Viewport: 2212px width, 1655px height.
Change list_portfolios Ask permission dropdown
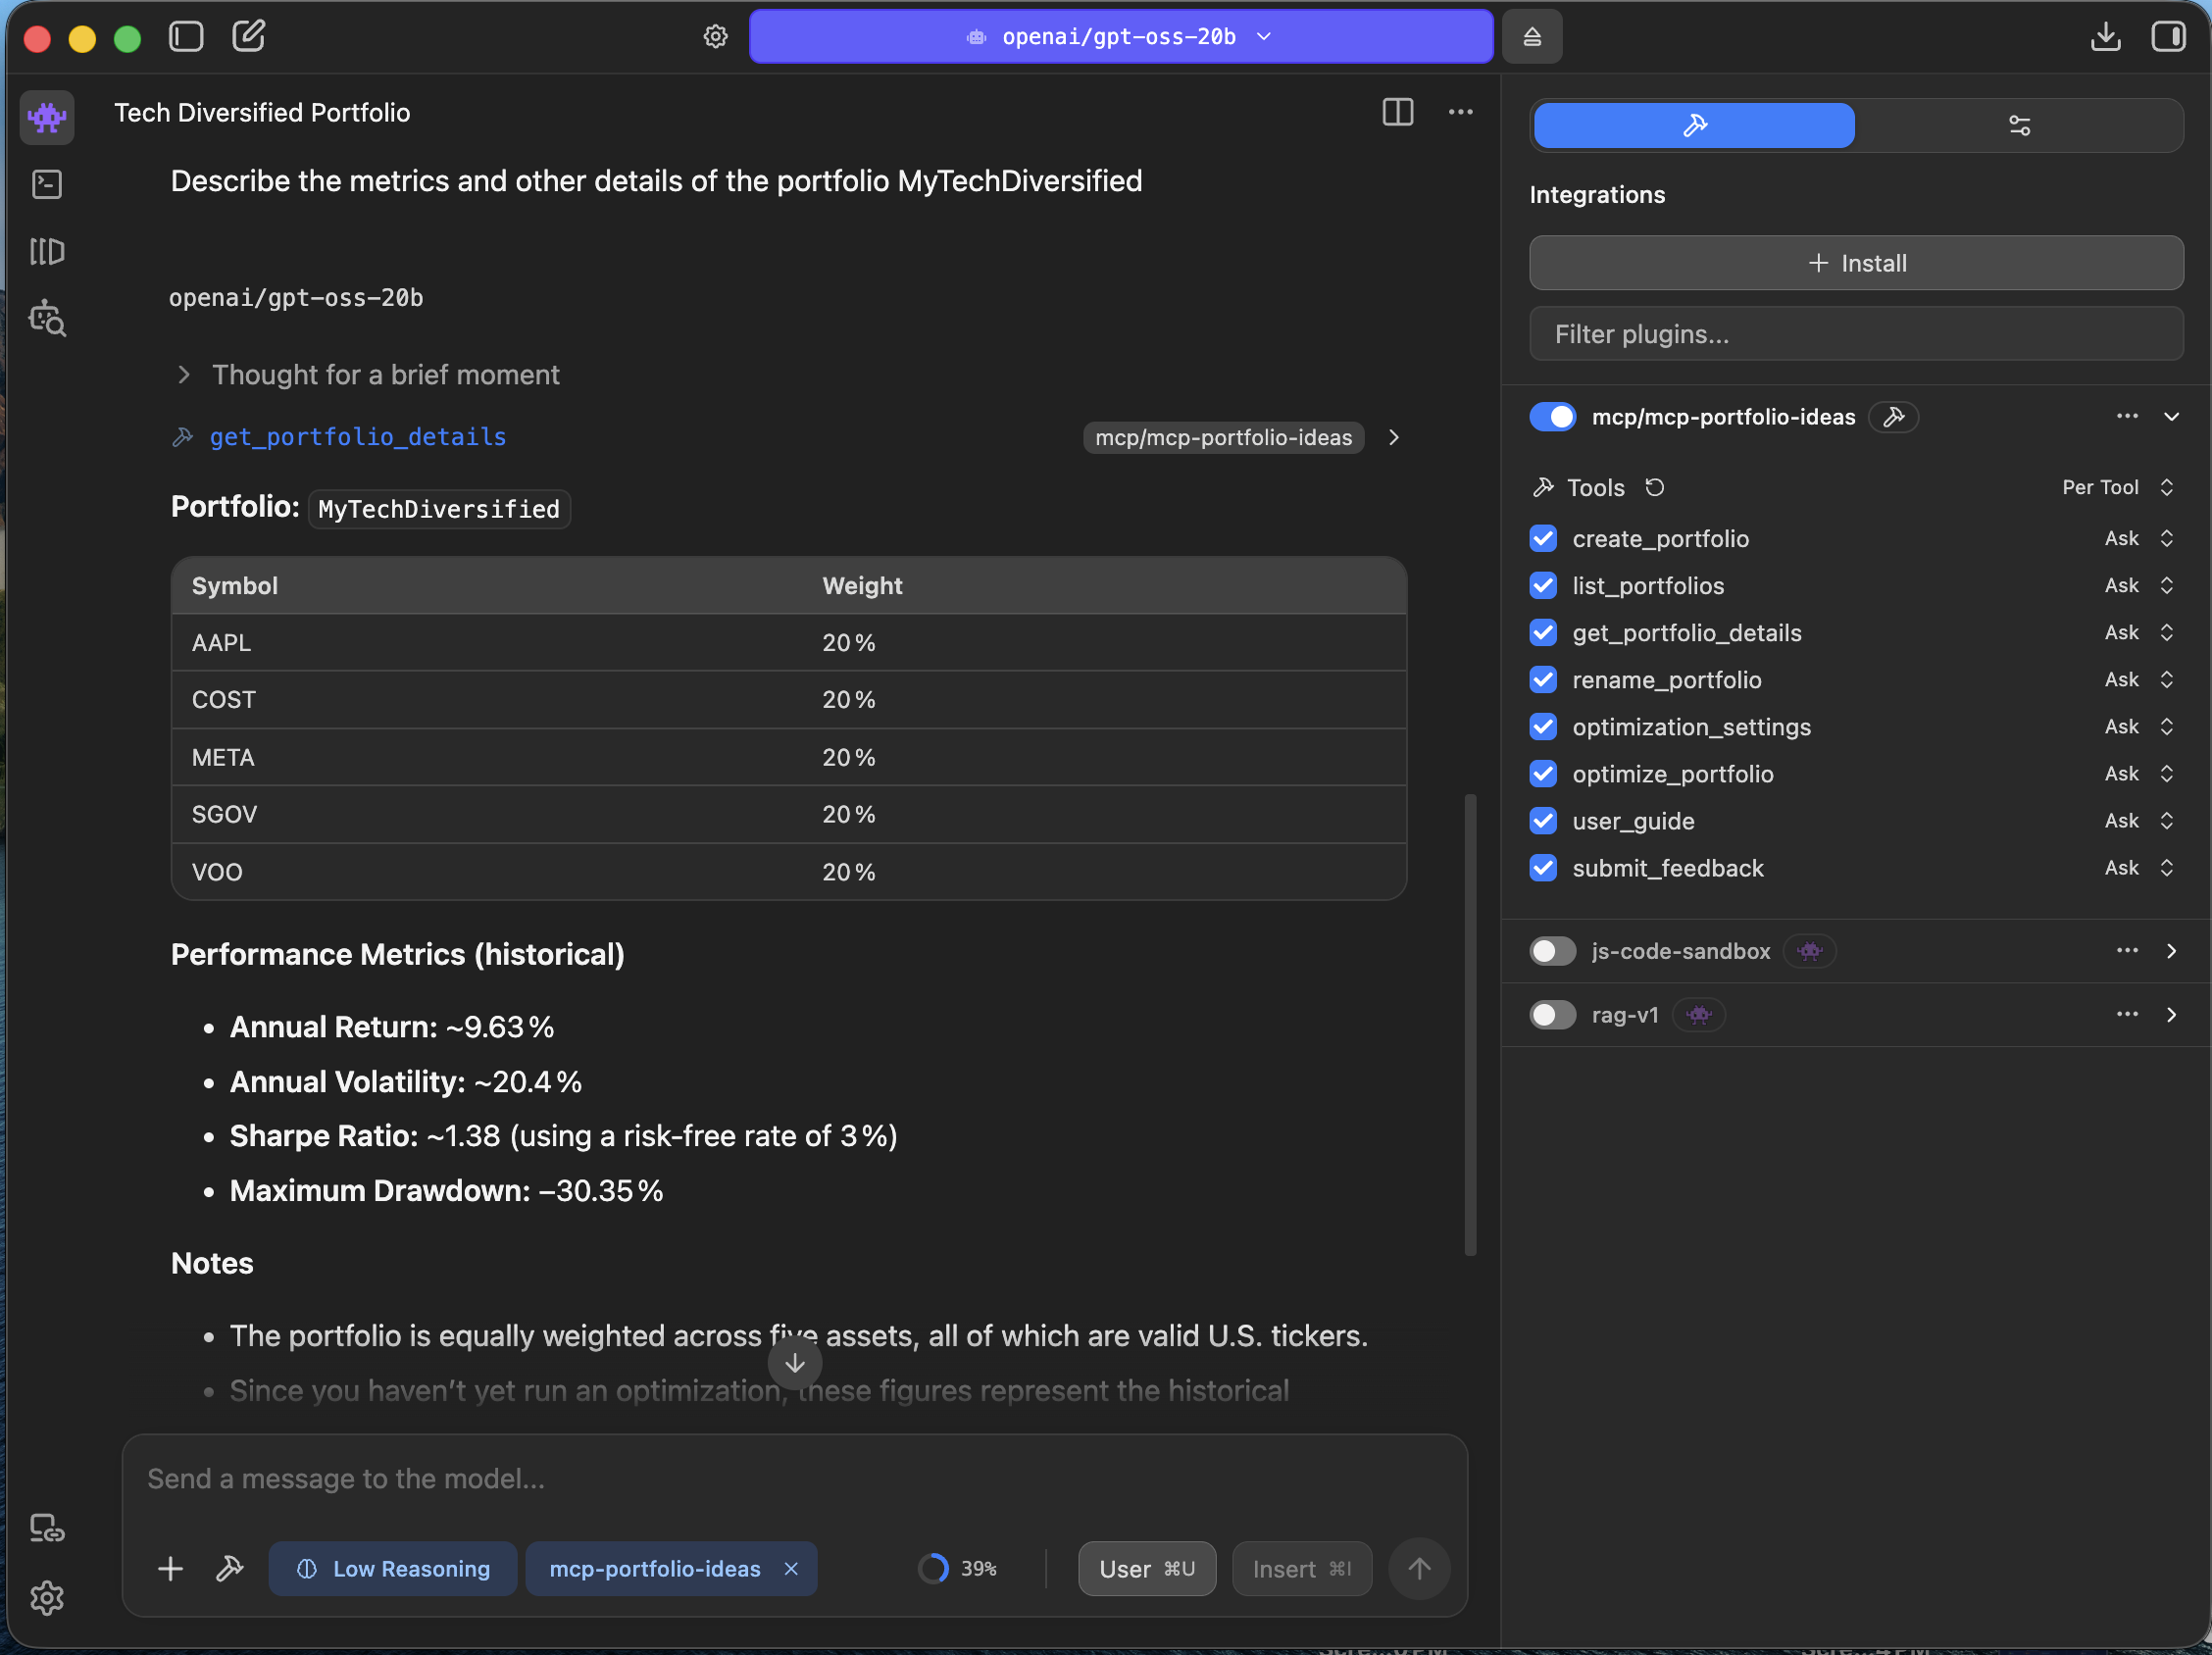point(2139,586)
